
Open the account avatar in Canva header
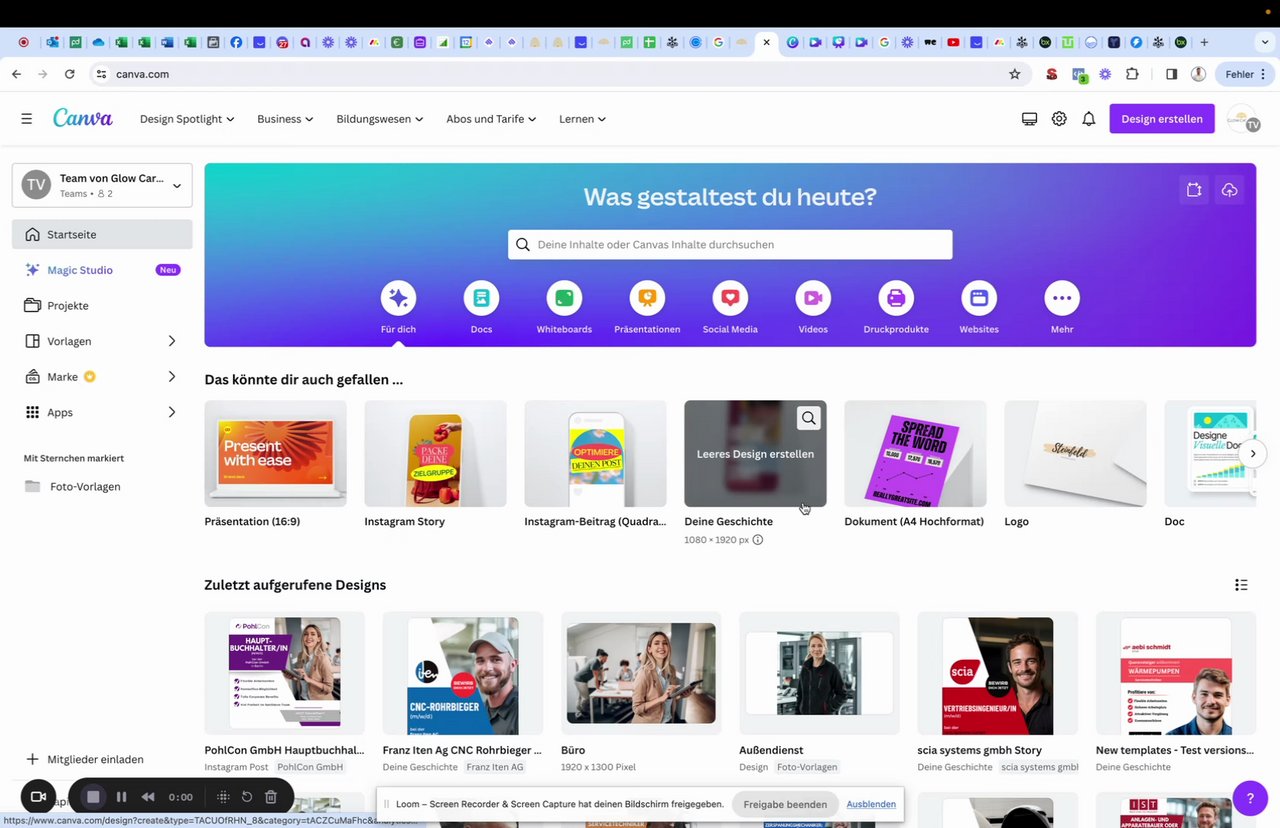1243,119
